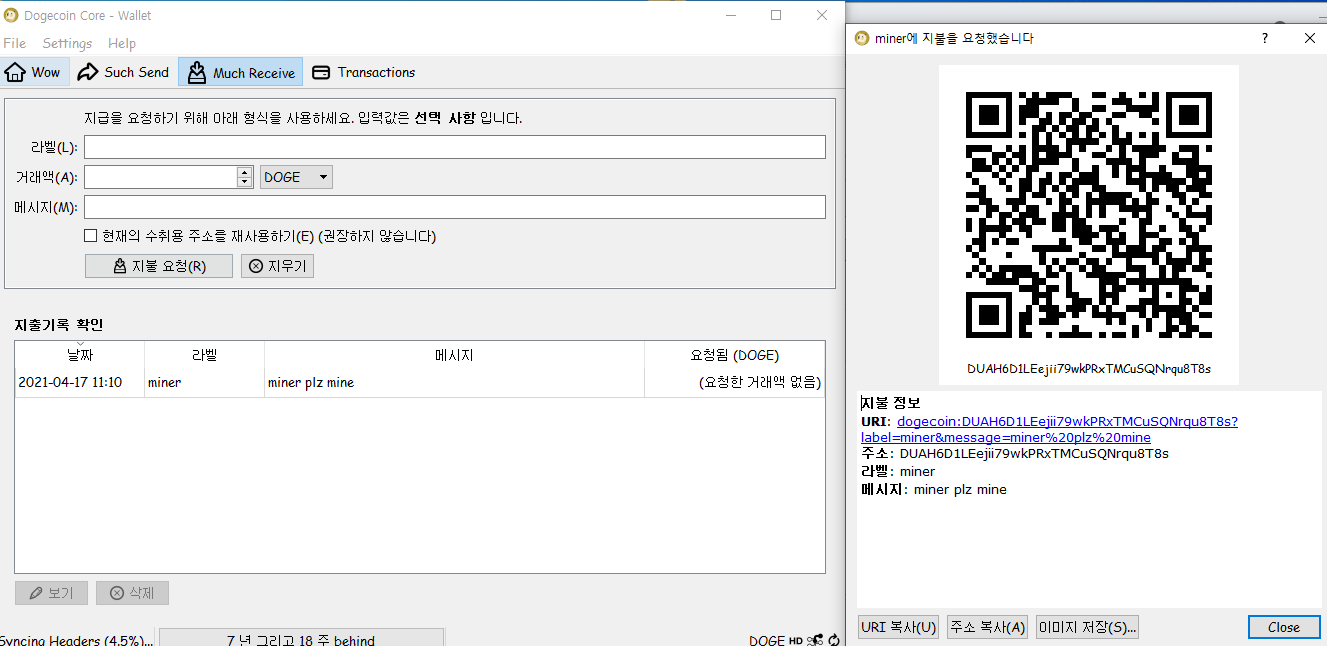Click the 라벨(L) label input field
Image resolution: width=1327 pixels, height=646 pixels.
pyautogui.click(x=455, y=147)
